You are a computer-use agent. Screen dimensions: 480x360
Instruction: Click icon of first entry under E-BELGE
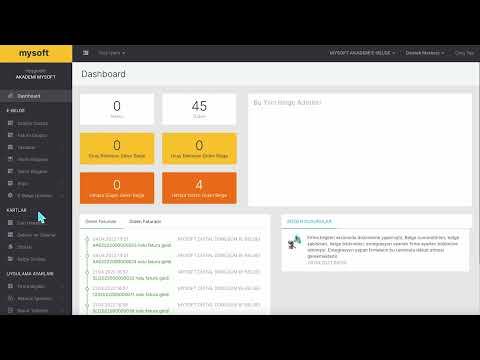pos(11,123)
